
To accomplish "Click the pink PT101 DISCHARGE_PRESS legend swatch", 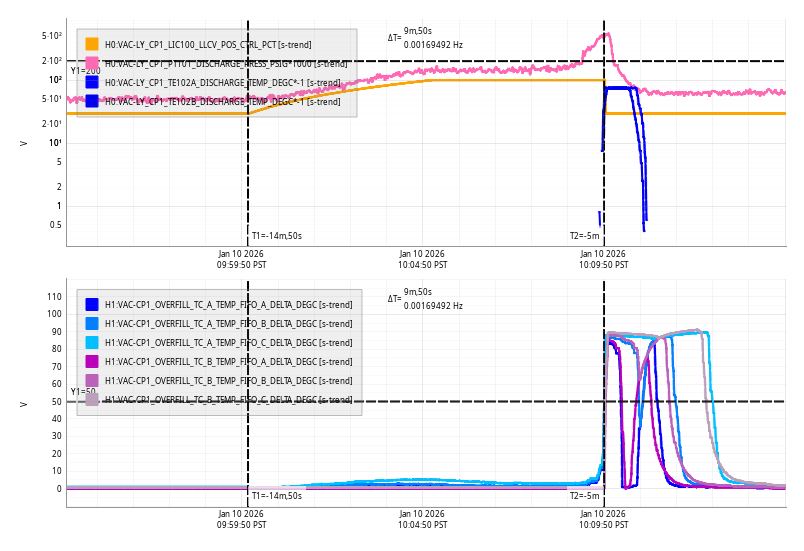I will (x=92, y=63).
